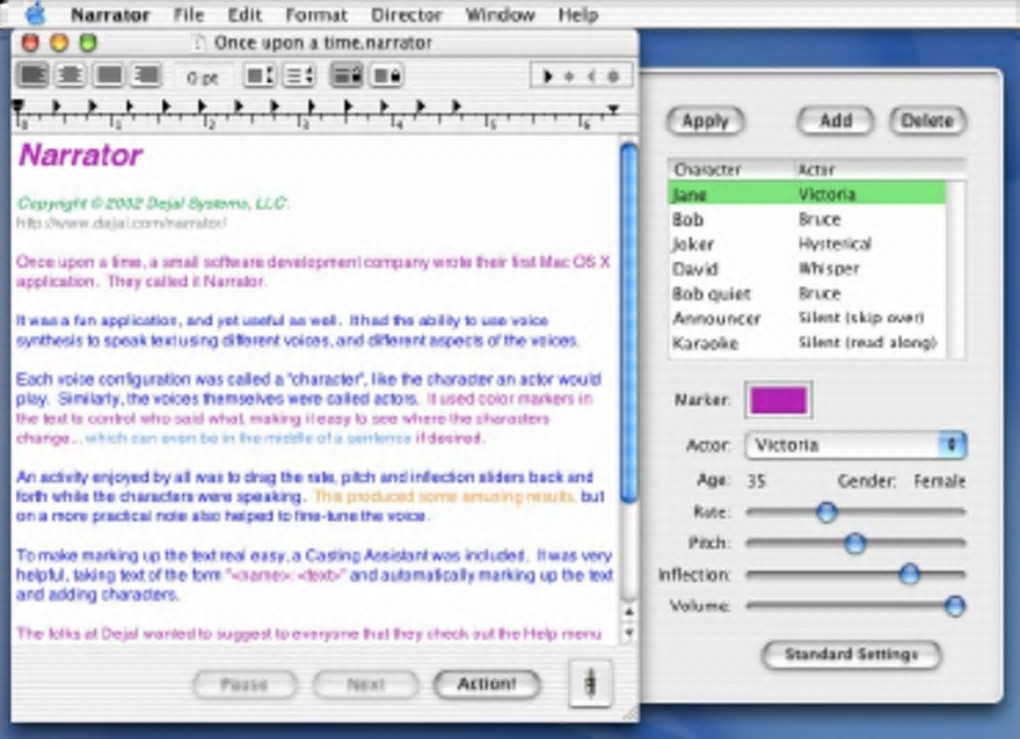
Task: Click the Silent (skip over) actor cell
Action: tap(861, 317)
